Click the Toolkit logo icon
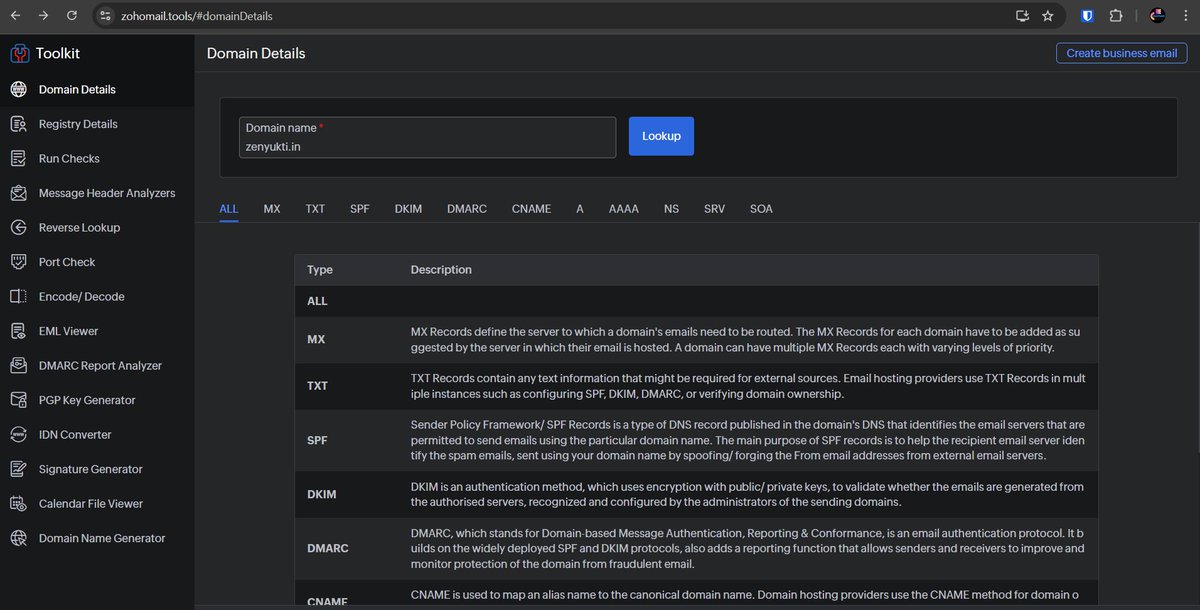 click(19, 53)
